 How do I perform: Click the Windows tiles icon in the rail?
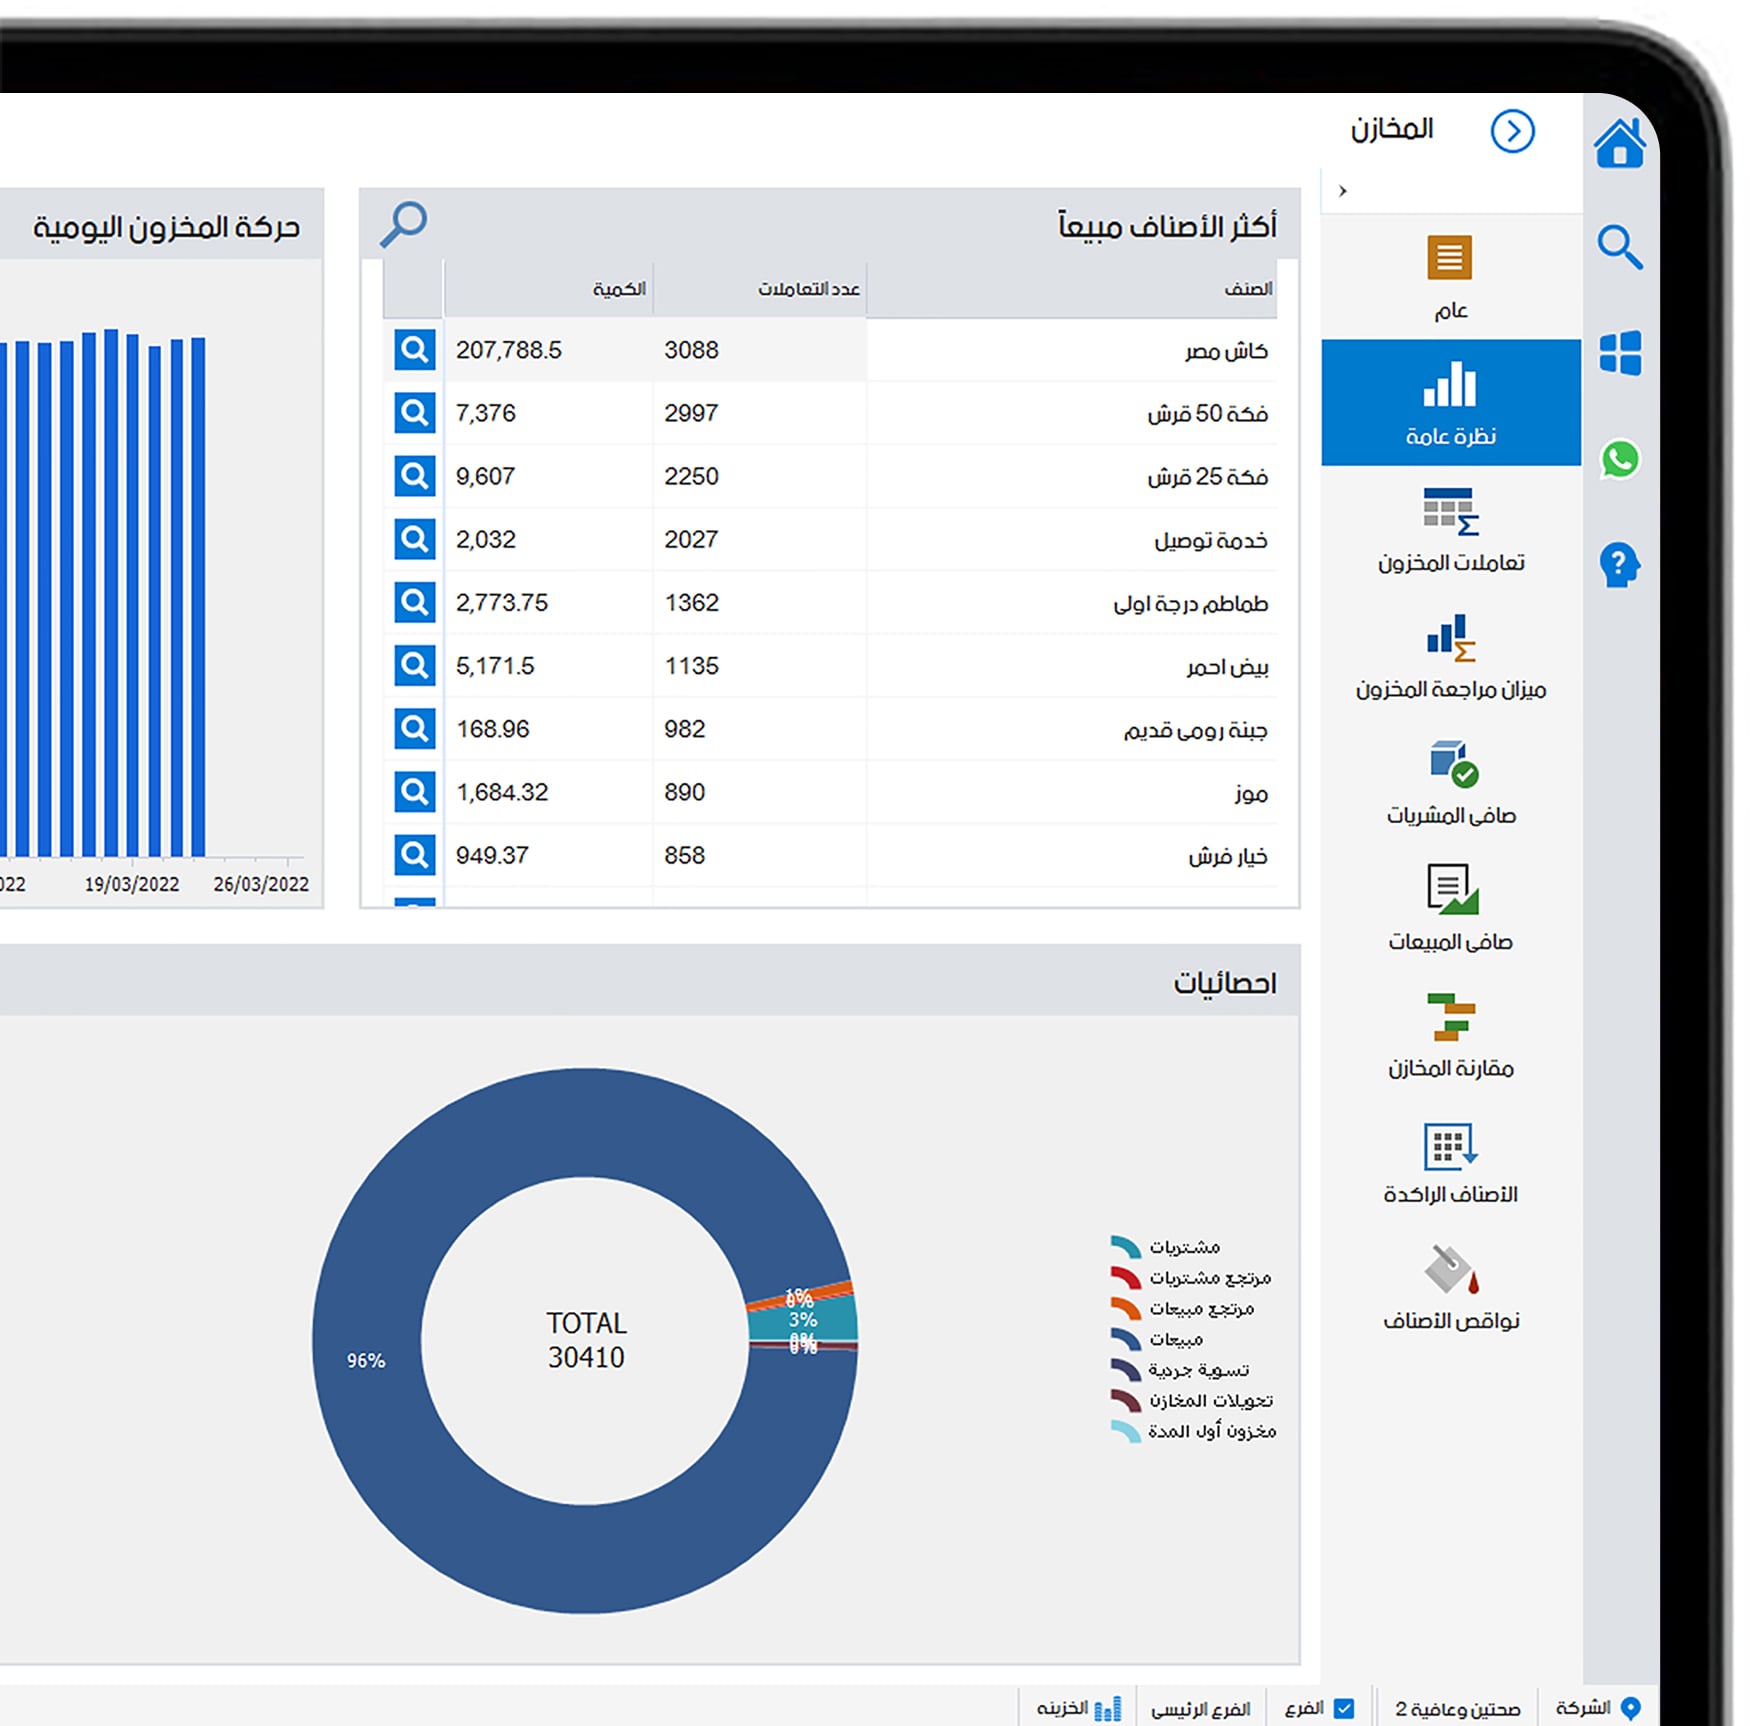[x=1619, y=353]
